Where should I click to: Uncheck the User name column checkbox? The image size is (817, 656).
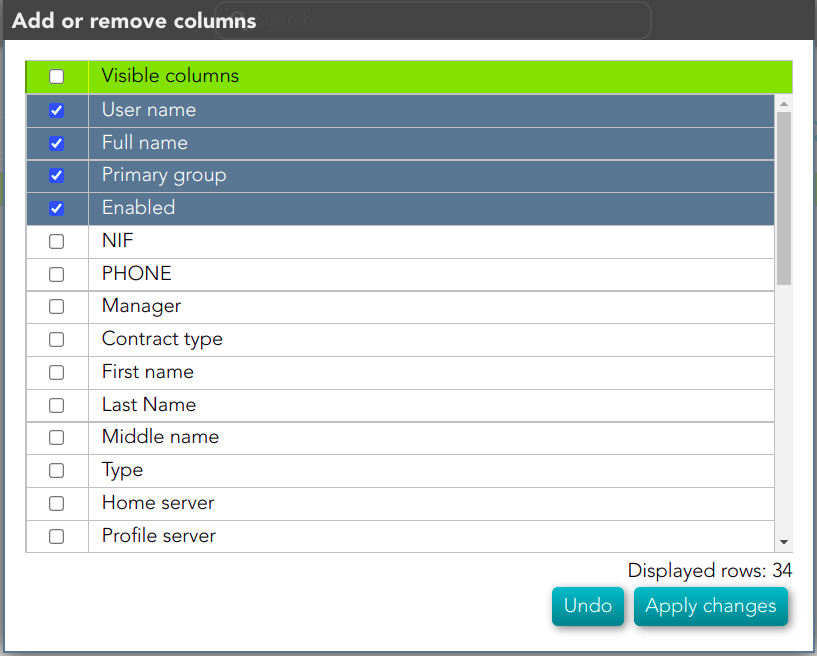[x=56, y=110]
